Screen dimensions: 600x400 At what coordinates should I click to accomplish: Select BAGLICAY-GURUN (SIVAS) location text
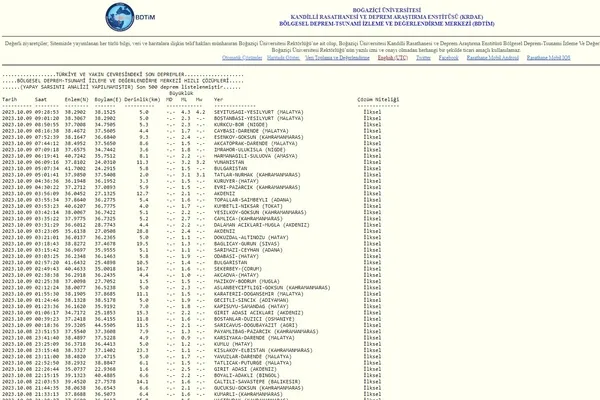247,244
